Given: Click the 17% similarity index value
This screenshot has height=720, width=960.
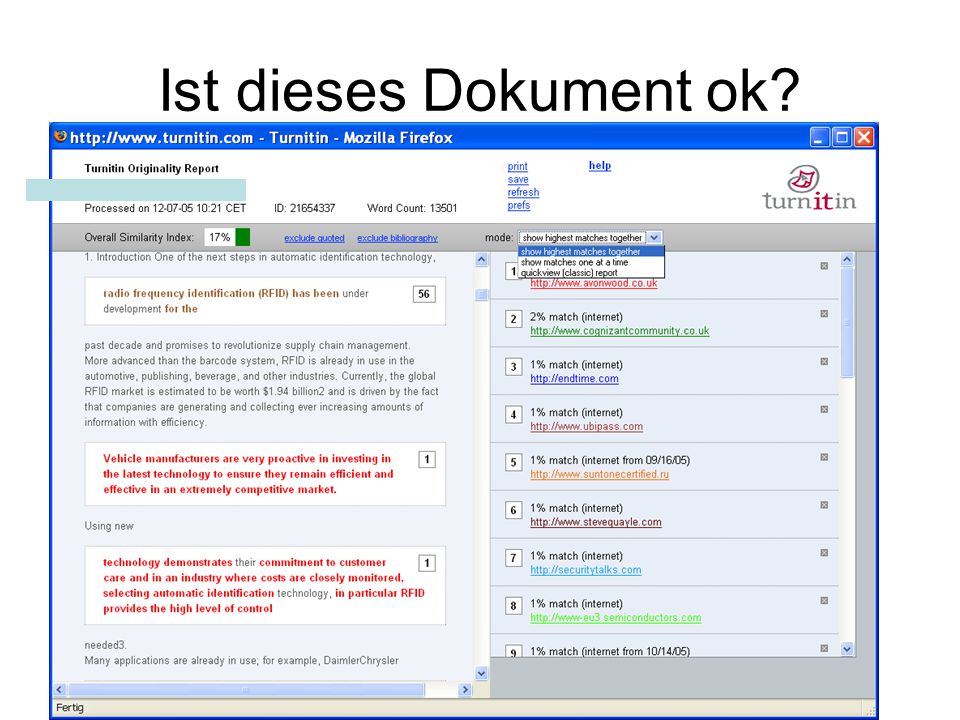Looking at the screenshot, I should coord(220,237).
